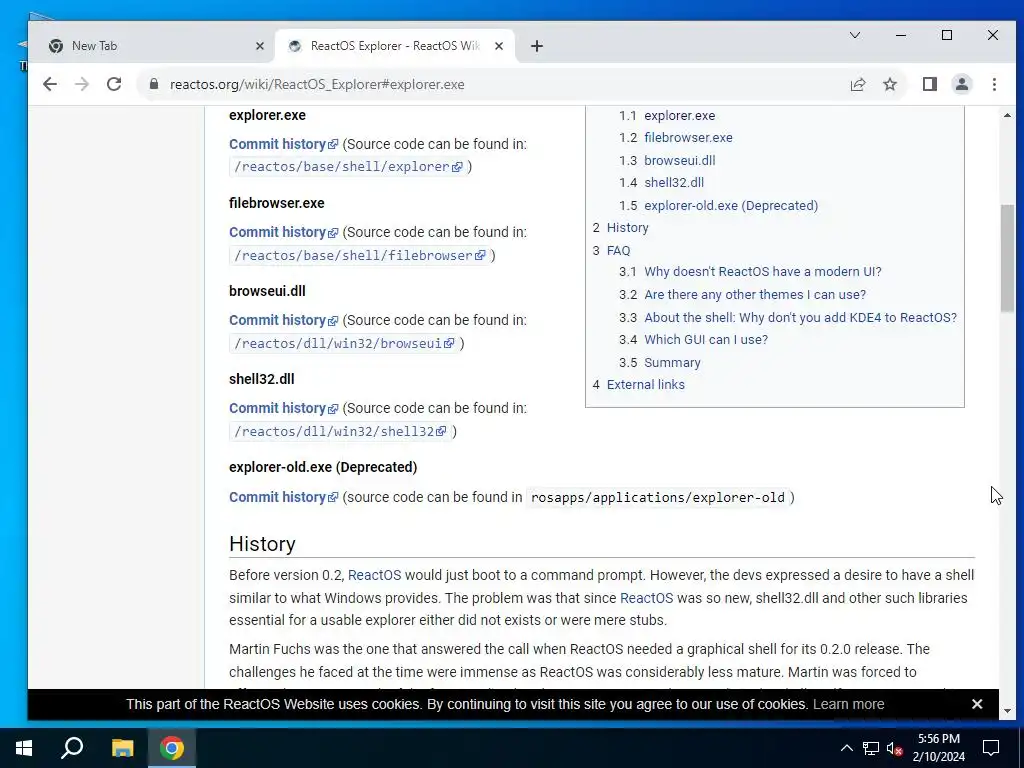Bookmark this page with star icon
The width and height of the screenshot is (1024, 768).
[889, 84]
